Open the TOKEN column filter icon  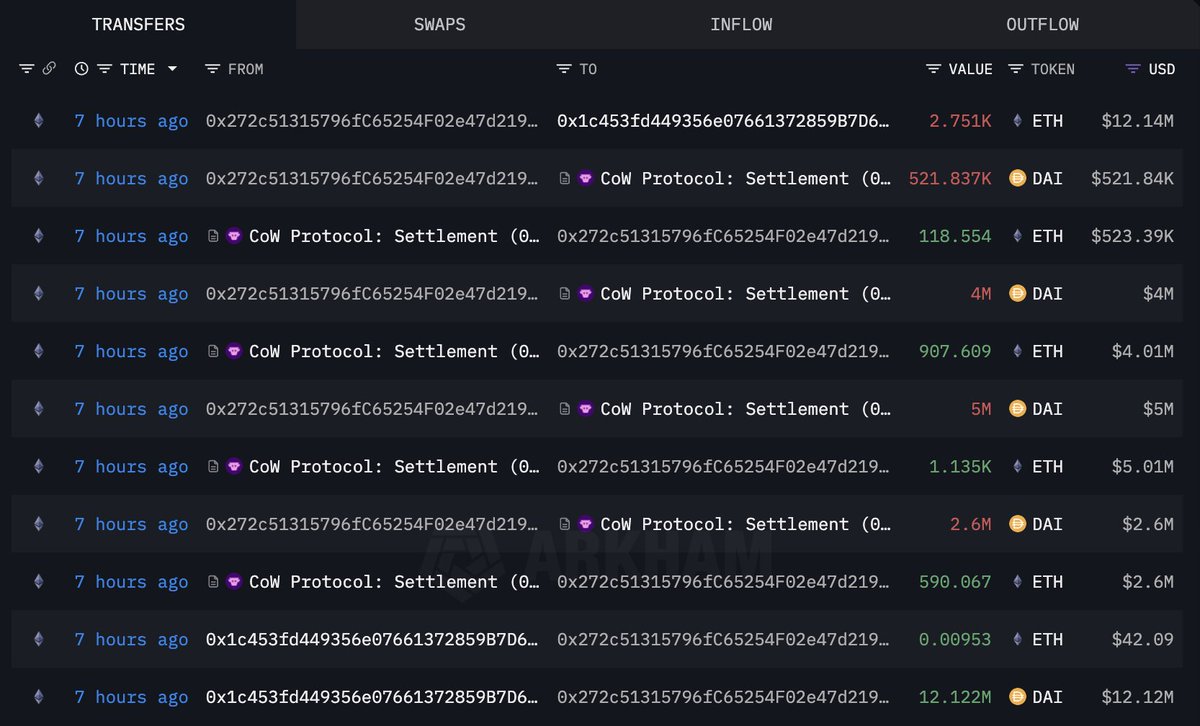point(1016,69)
